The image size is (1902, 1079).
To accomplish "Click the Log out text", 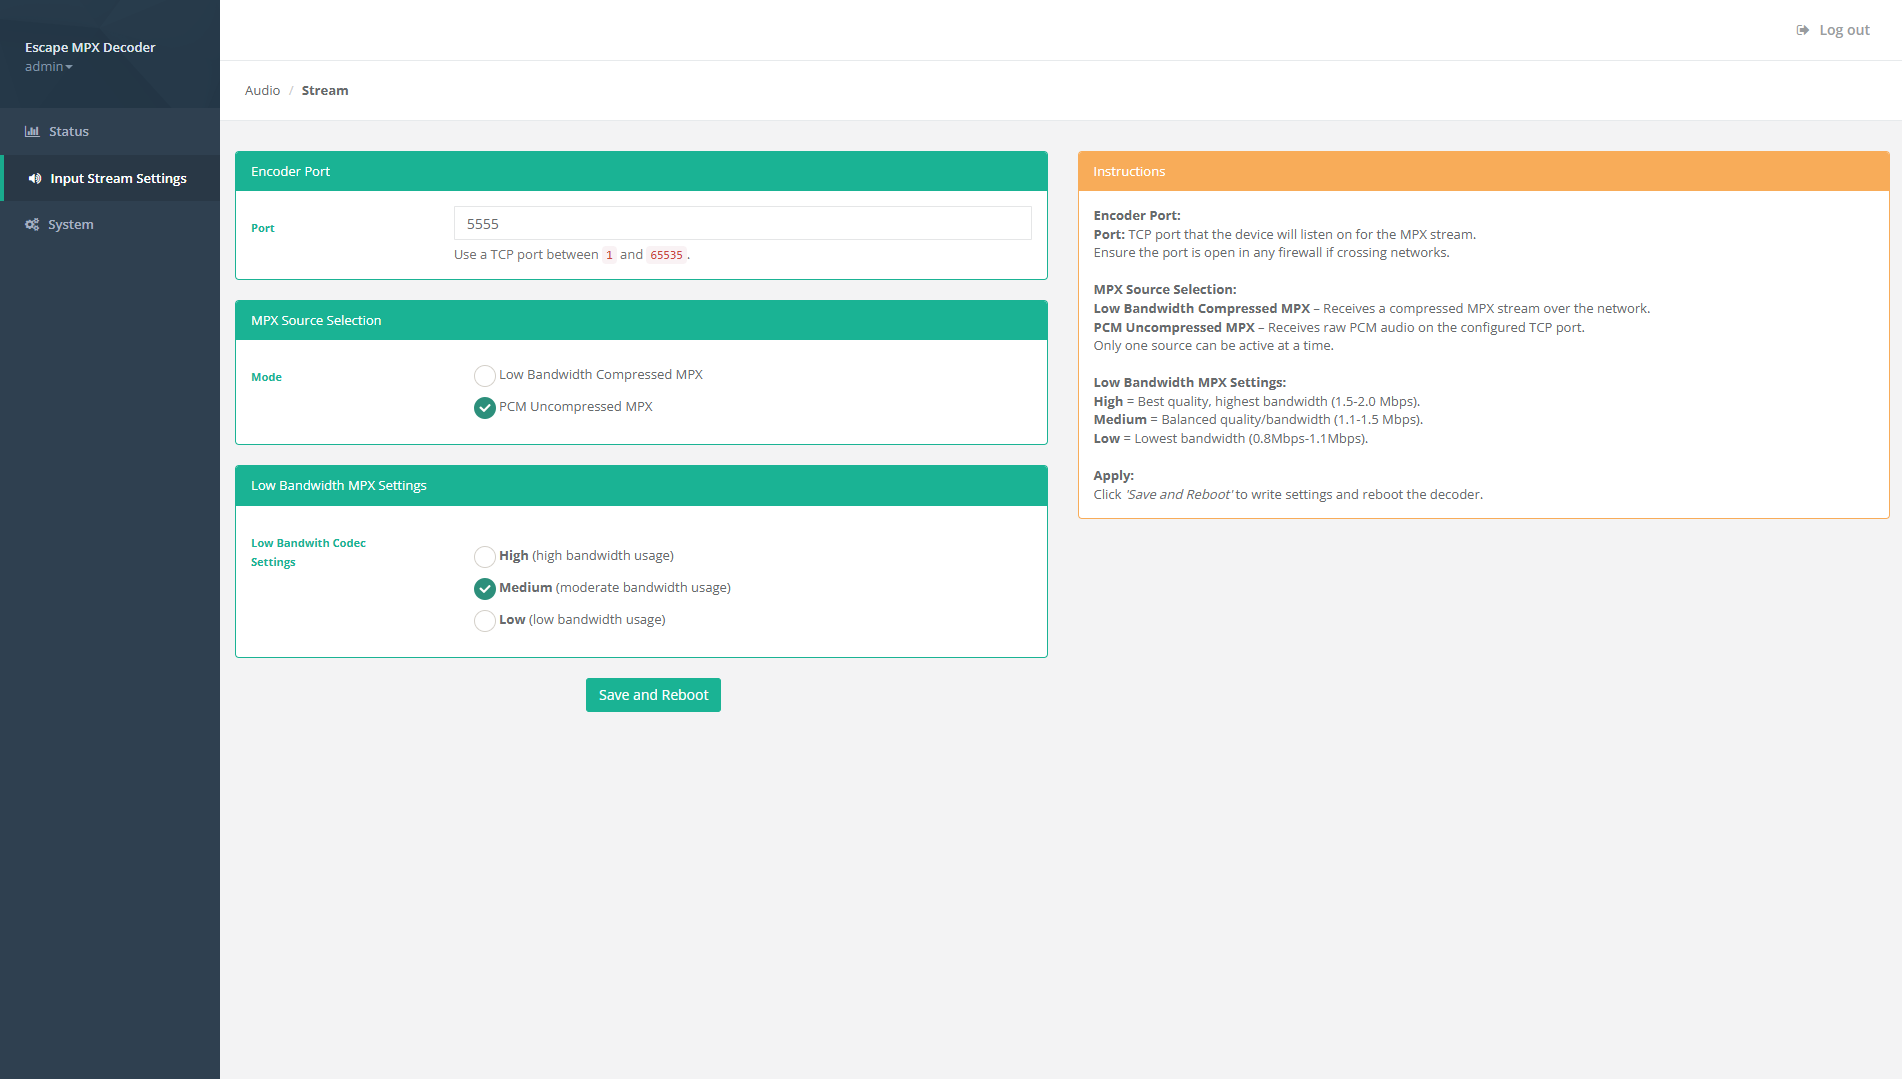I will coord(1843,29).
